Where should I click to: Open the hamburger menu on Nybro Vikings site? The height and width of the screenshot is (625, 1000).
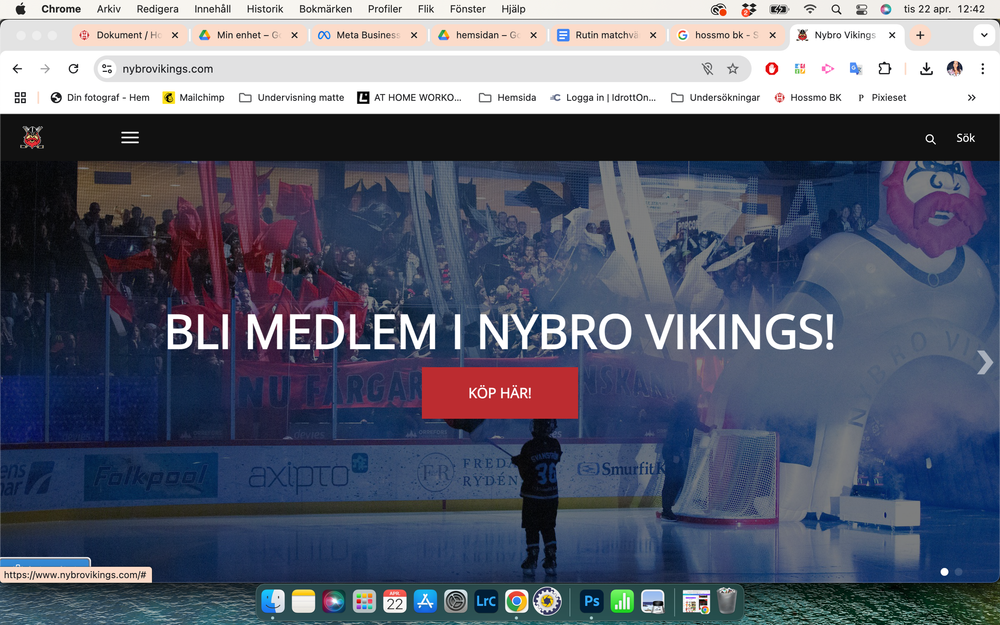coord(130,138)
